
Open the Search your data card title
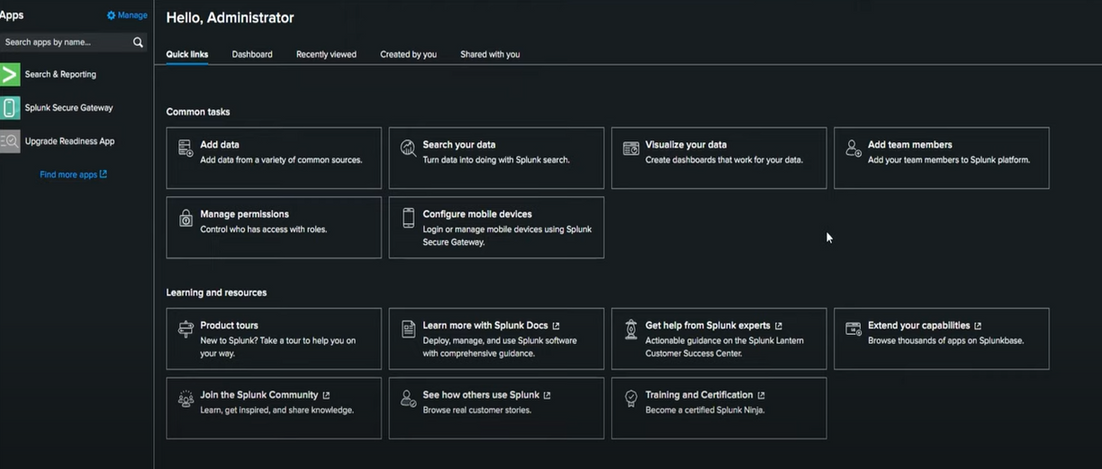coord(459,145)
